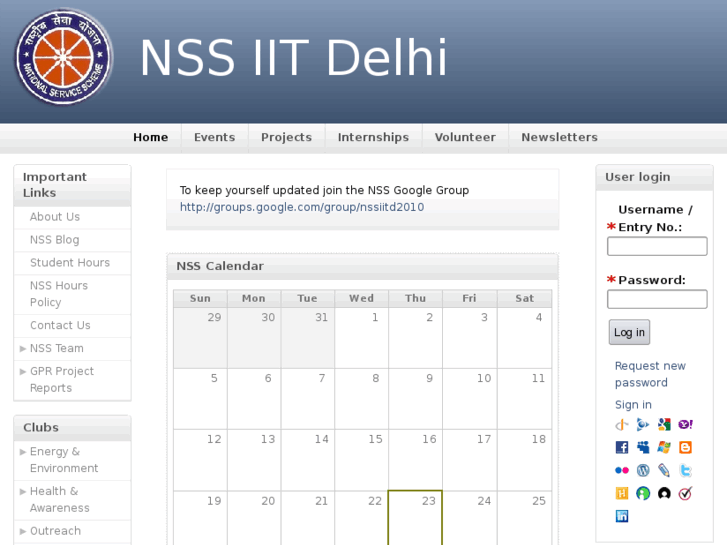Sign in with the black circle person icon
The height and width of the screenshot is (545, 727).
(664, 493)
